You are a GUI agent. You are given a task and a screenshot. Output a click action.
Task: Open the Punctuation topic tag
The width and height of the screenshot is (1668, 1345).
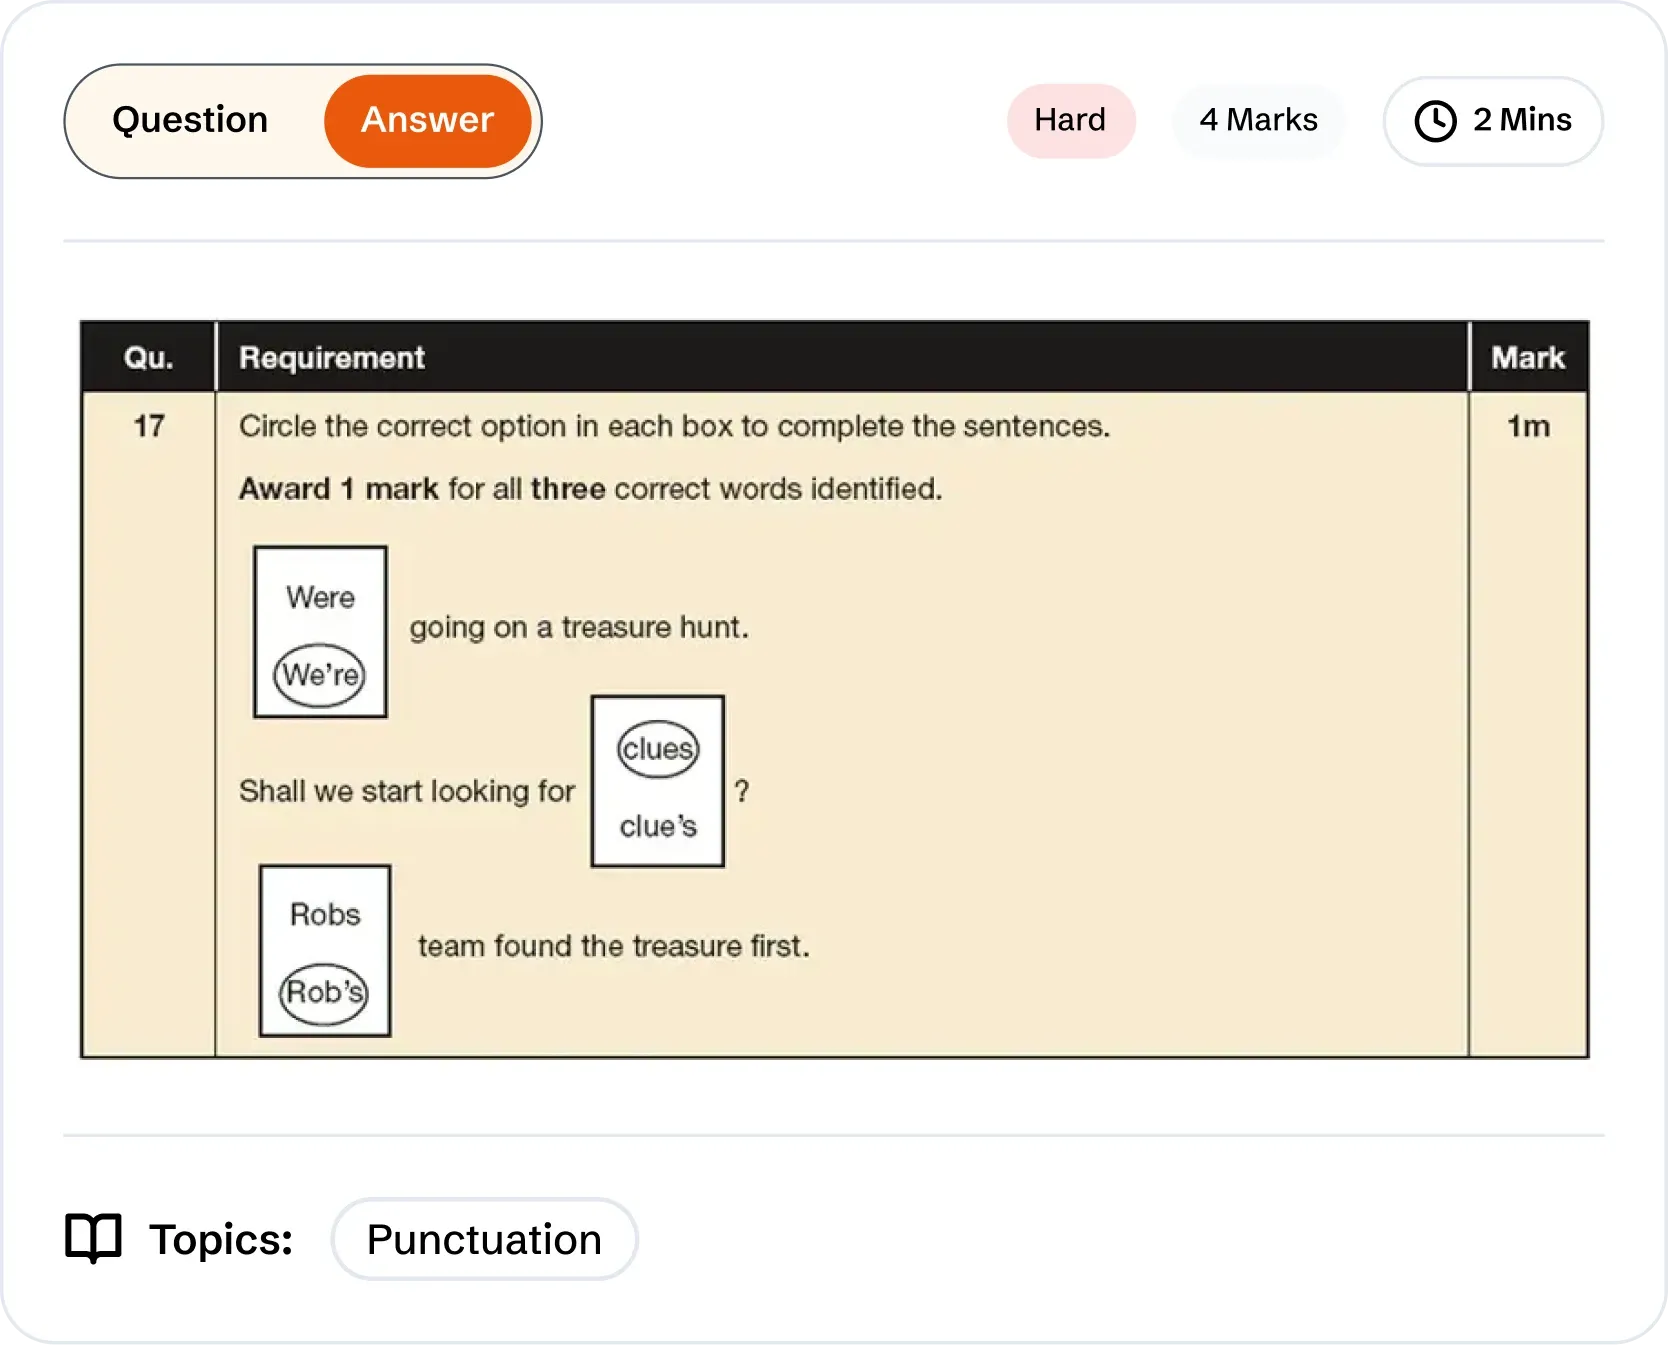[483, 1239]
